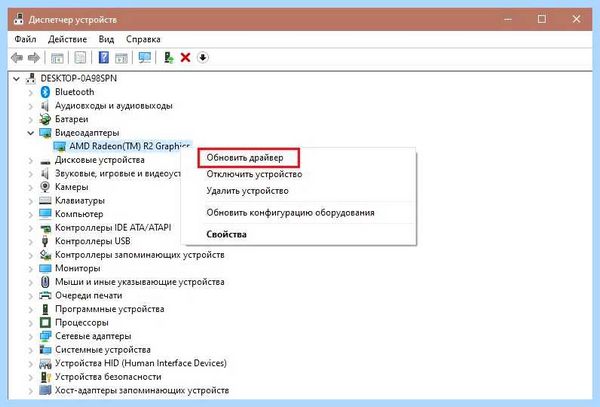
Task: Select Программные устройства row
Action: click(x=109, y=309)
